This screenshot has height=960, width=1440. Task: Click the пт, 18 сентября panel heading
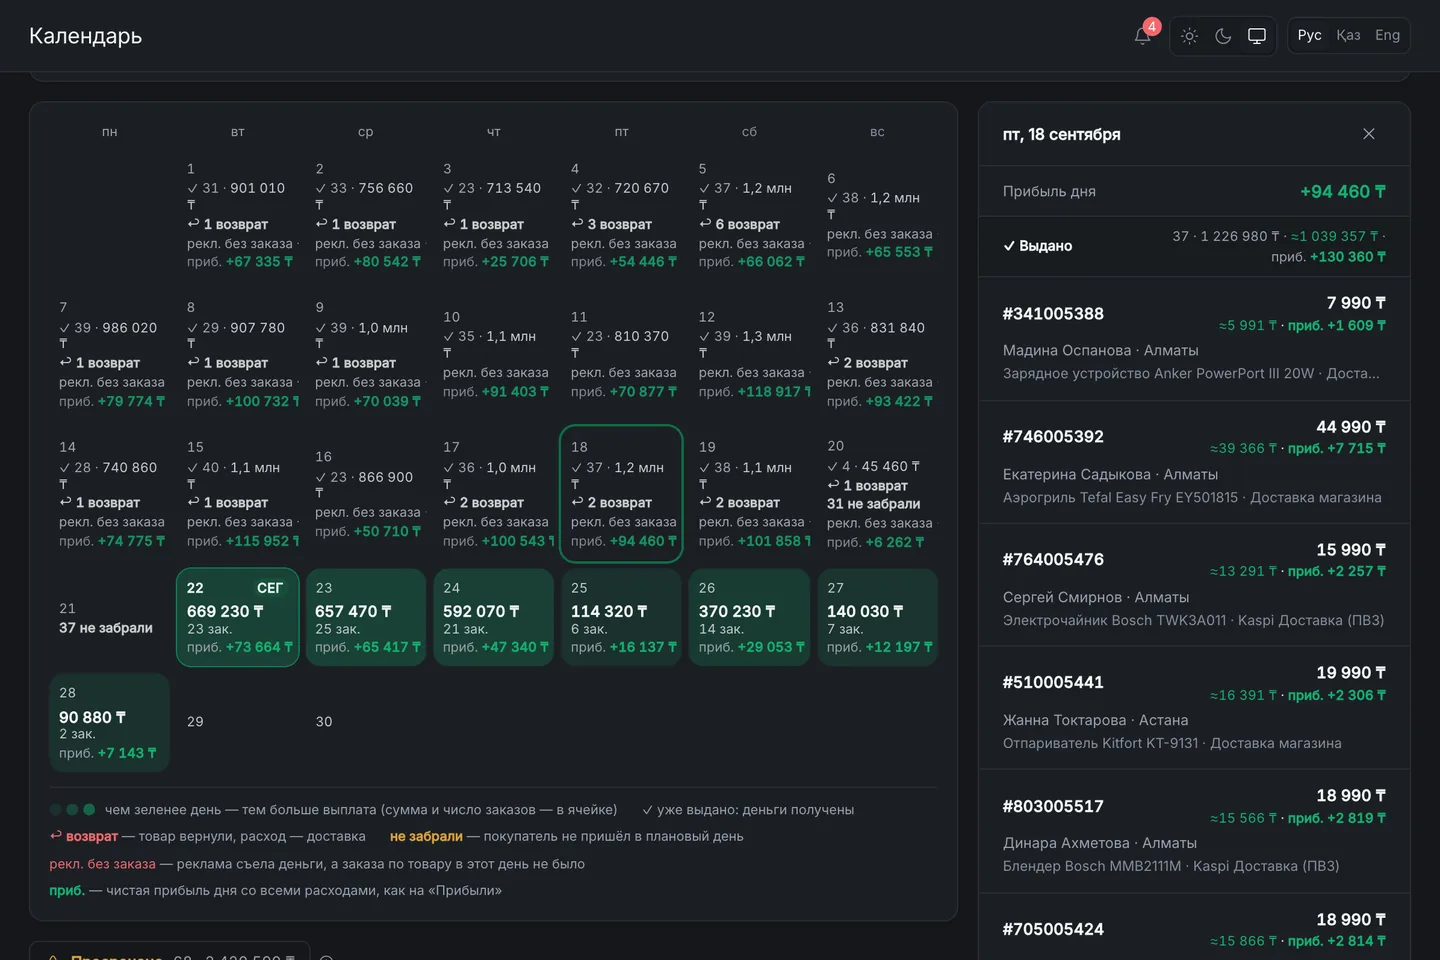[x=1062, y=134]
